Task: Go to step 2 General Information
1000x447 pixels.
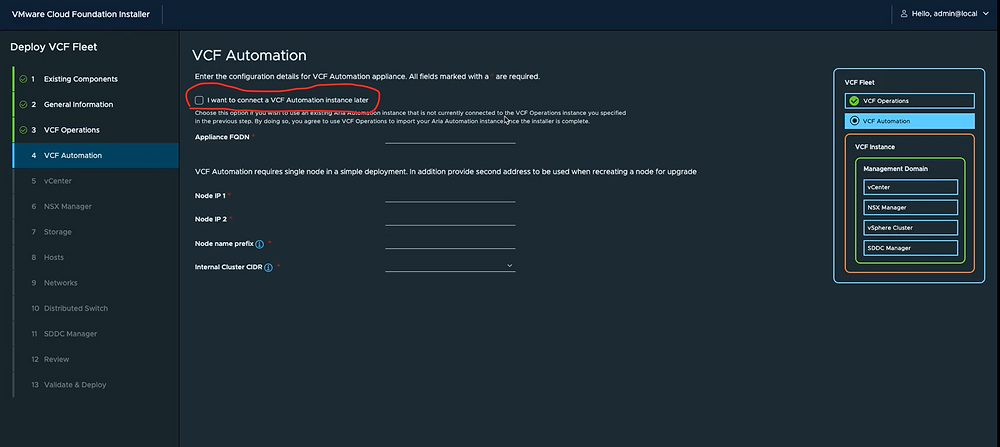Action: [95, 105]
